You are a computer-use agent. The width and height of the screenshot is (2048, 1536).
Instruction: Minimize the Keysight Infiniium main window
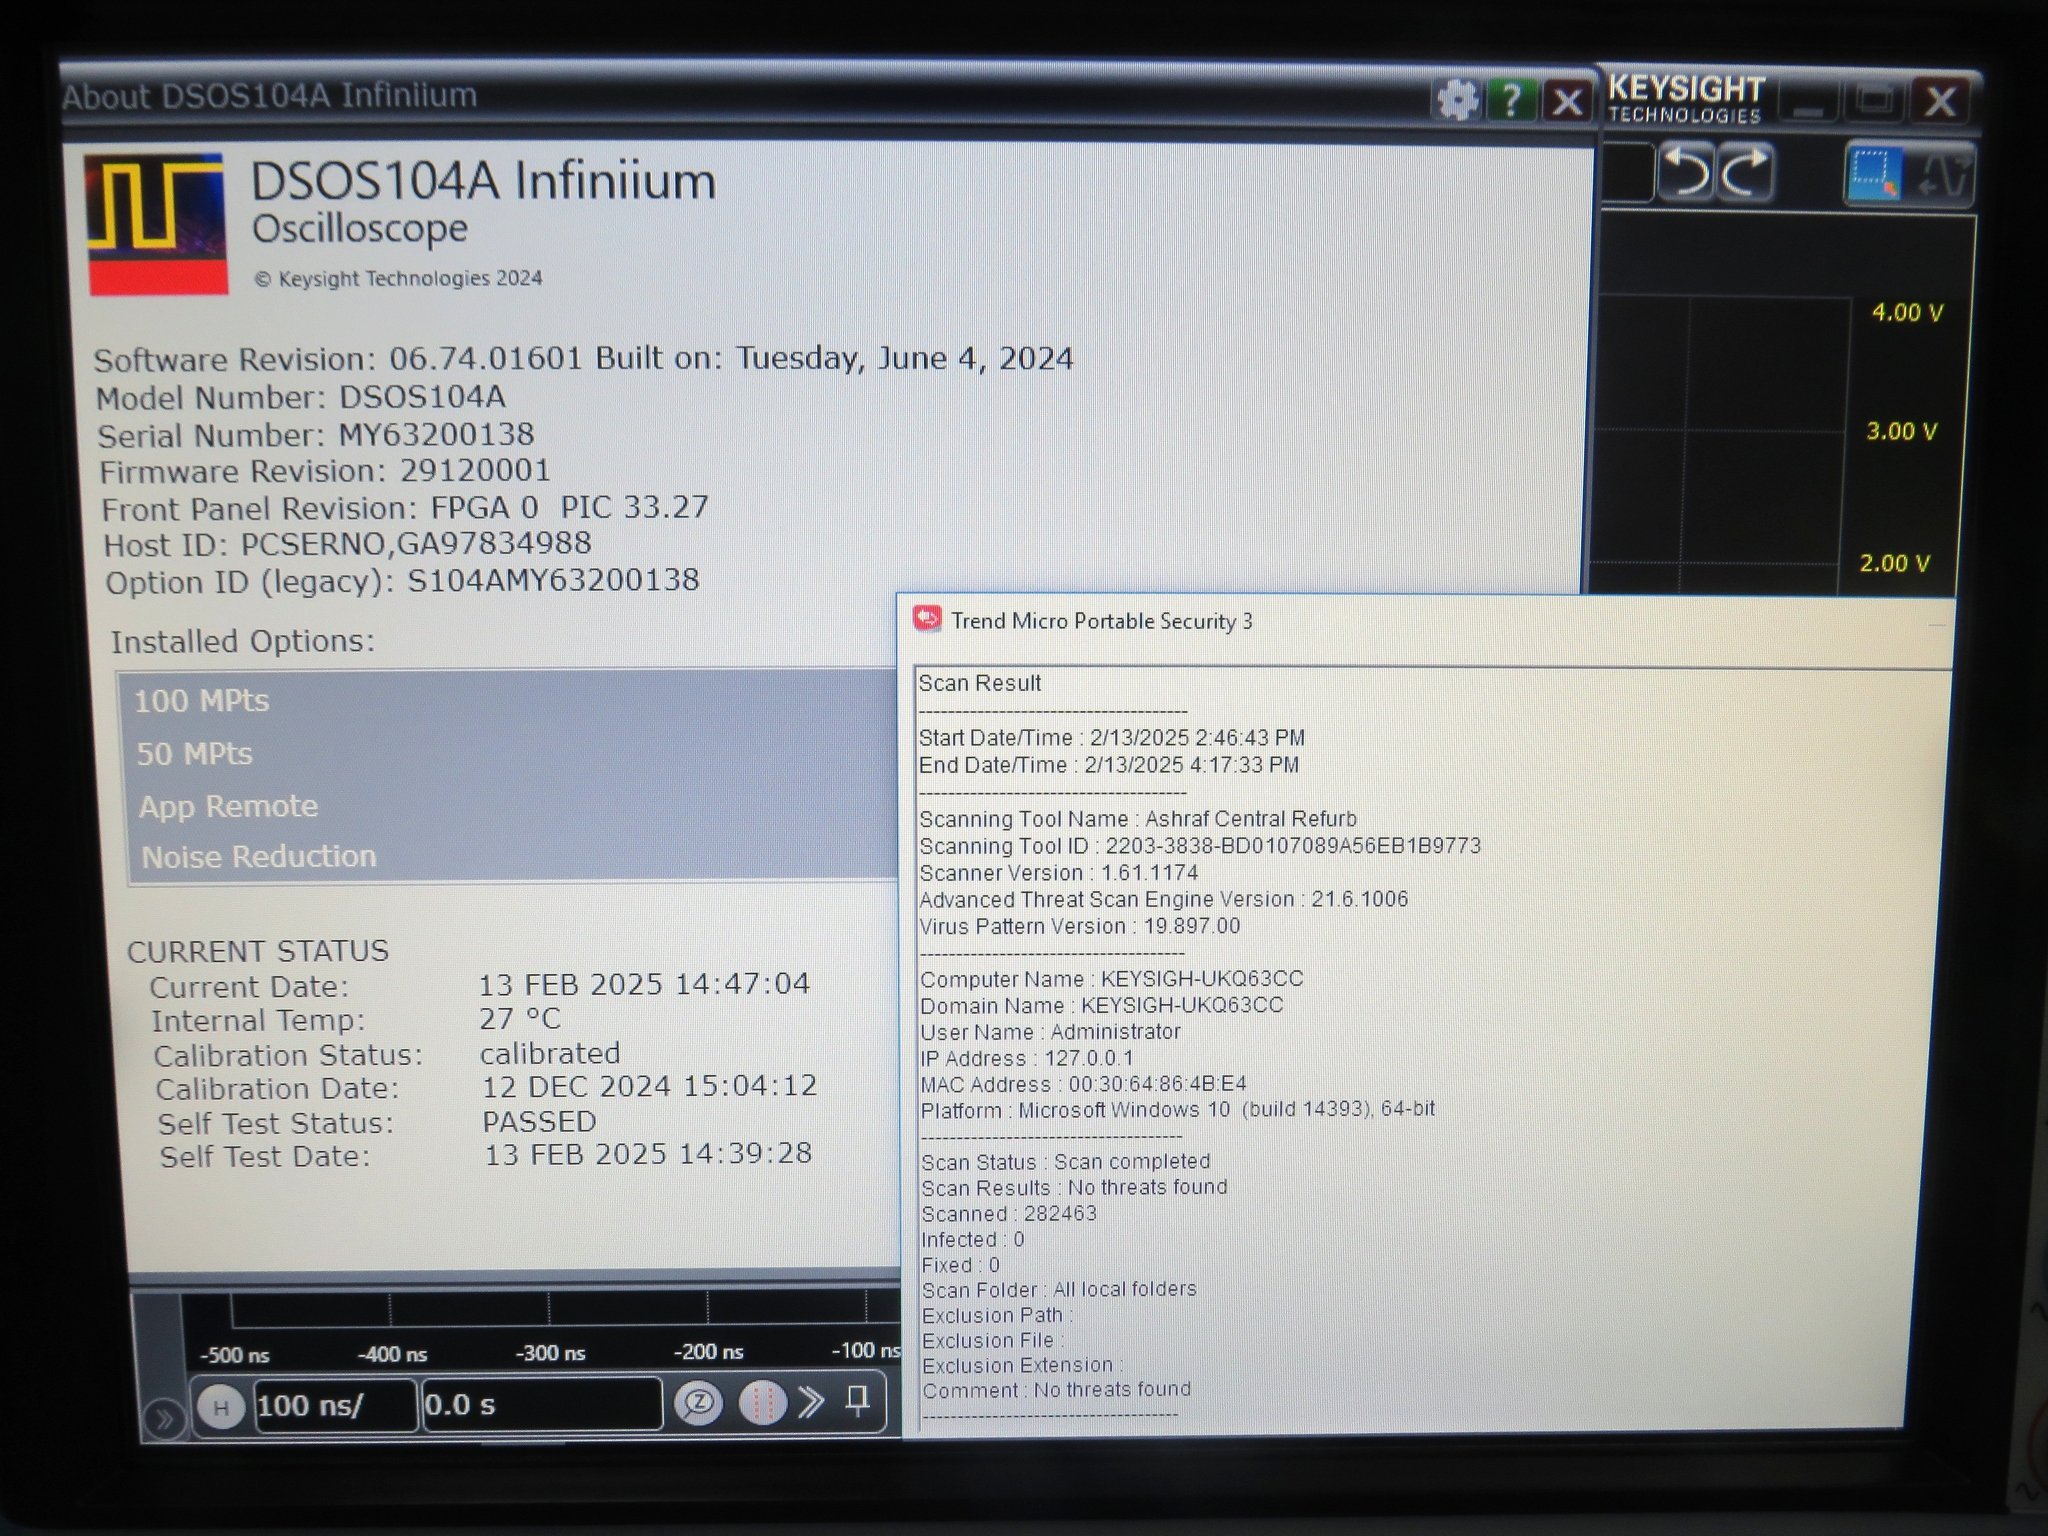point(1807,102)
